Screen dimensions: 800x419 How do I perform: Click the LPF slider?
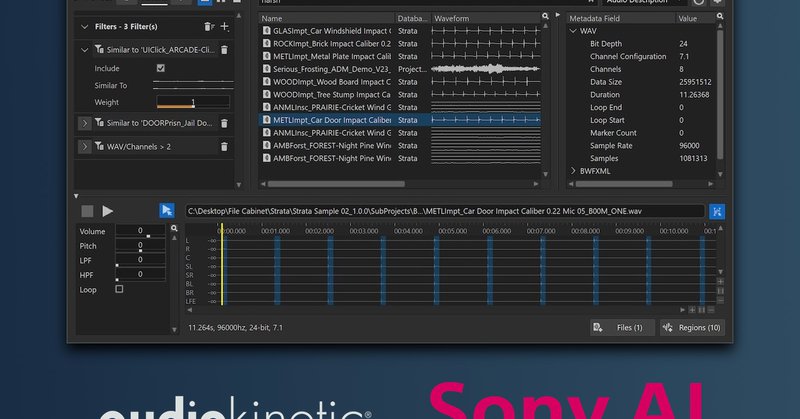click(x=140, y=260)
